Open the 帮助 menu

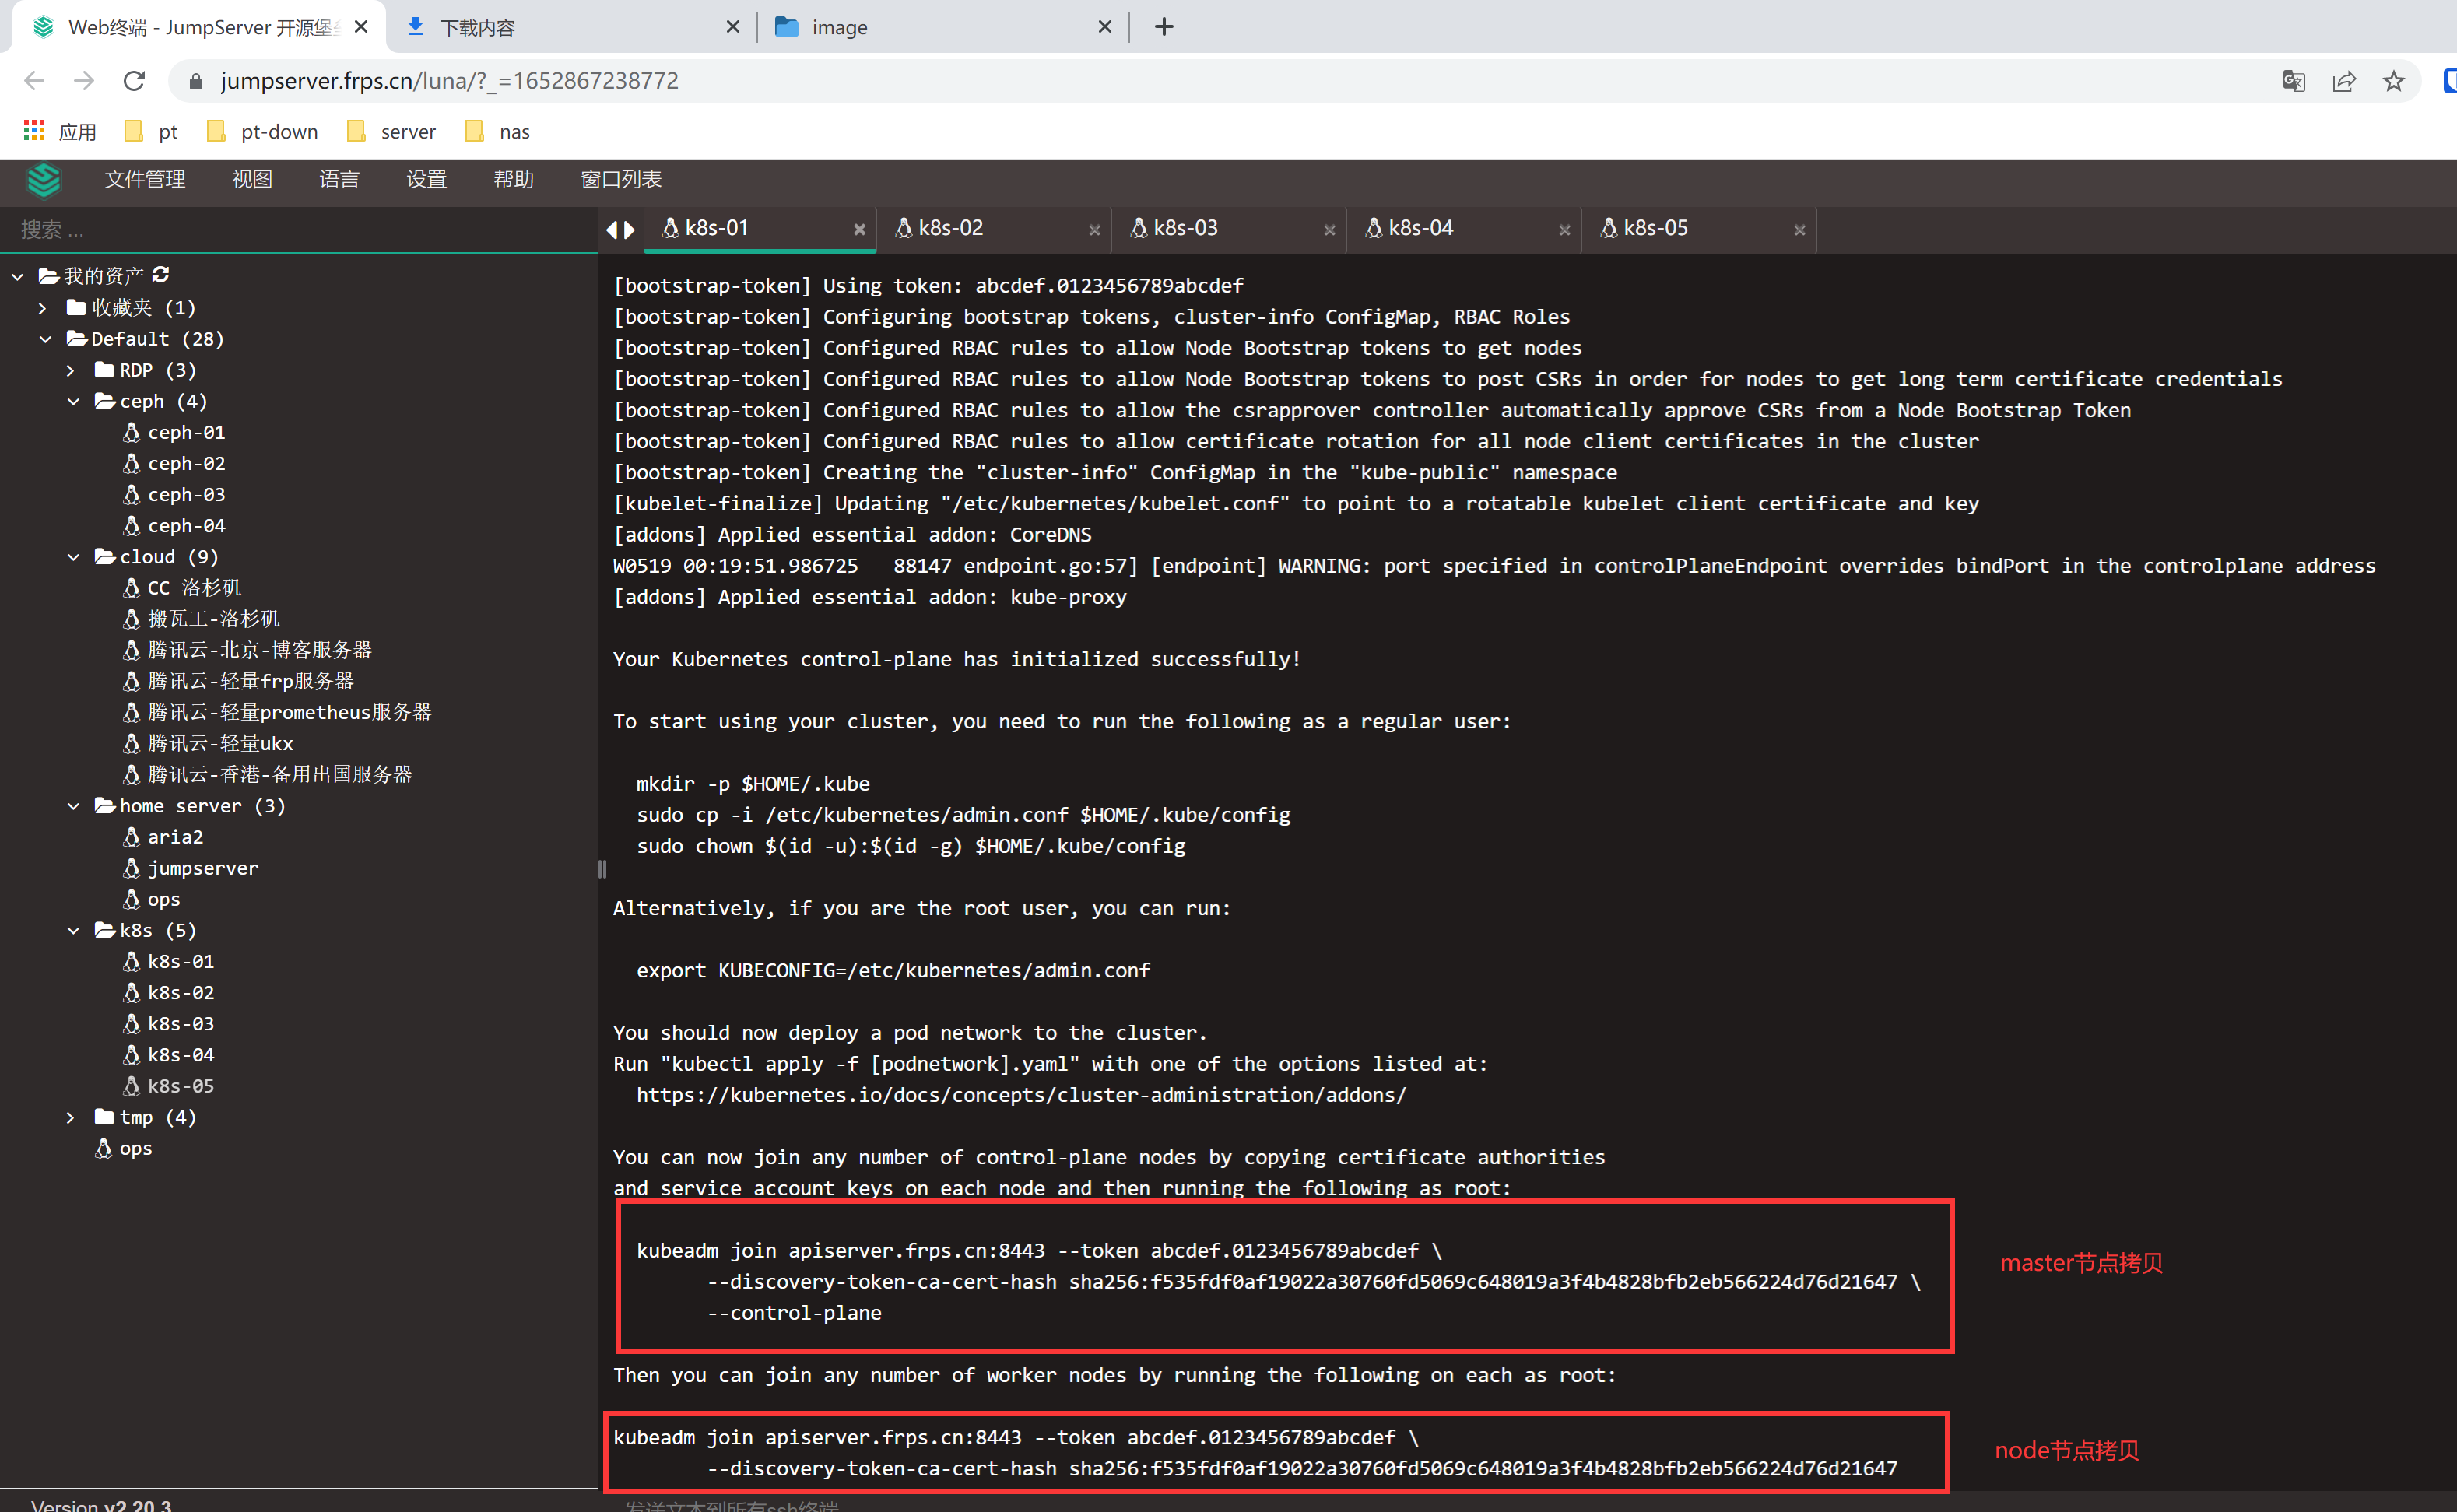513,179
